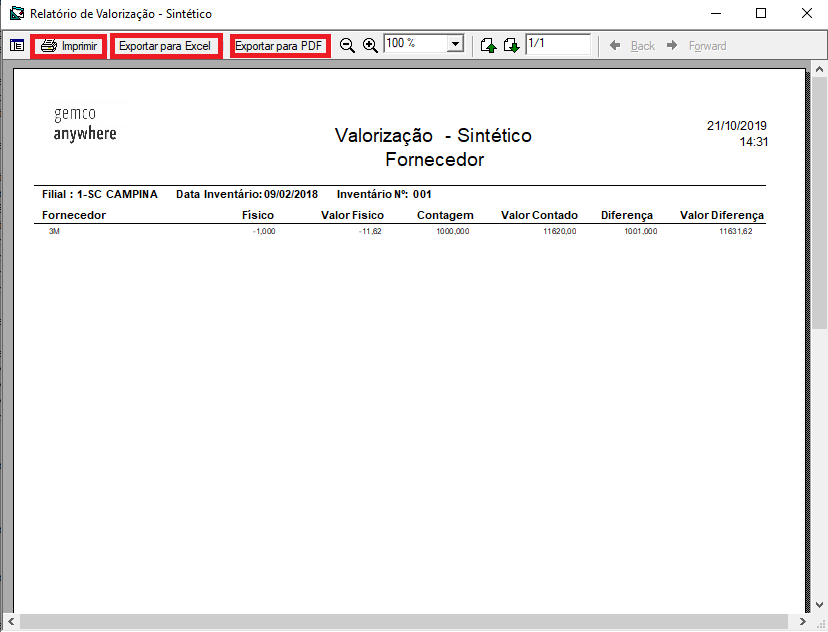Screen dimensions: 828x632
Task: Click the vertical scrollbar up arrow
Action: click(x=820, y=69)
